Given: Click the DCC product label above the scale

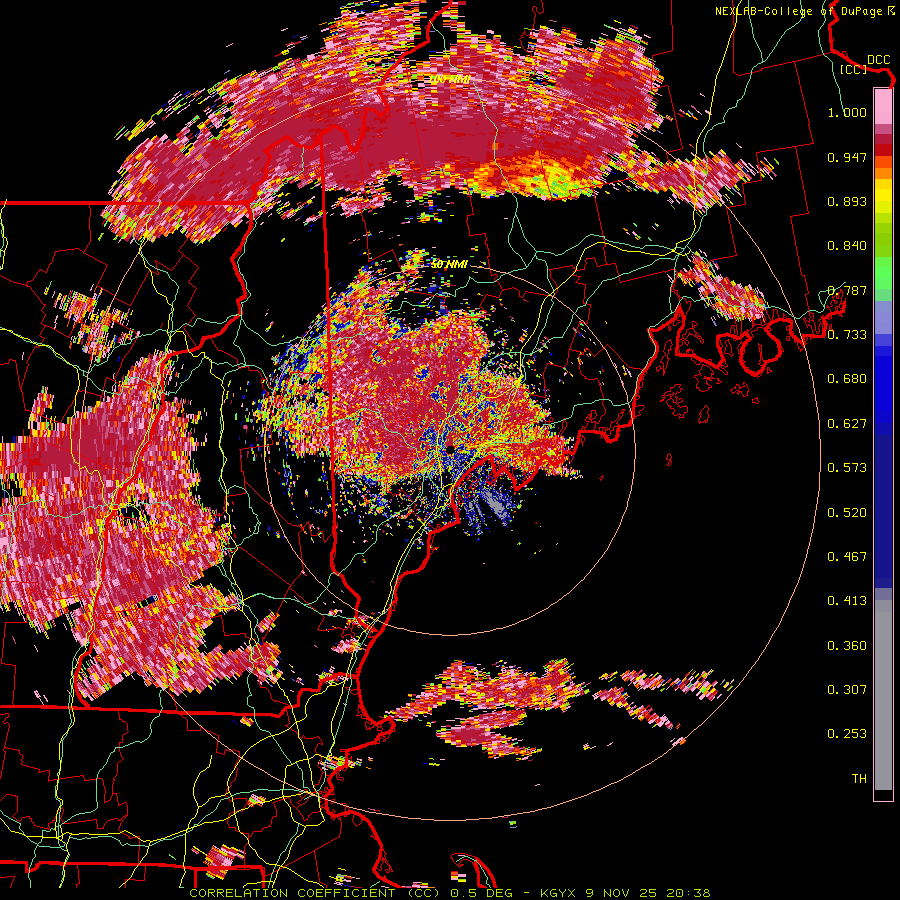Looking at the screenshot, I should tap(878, 60).
